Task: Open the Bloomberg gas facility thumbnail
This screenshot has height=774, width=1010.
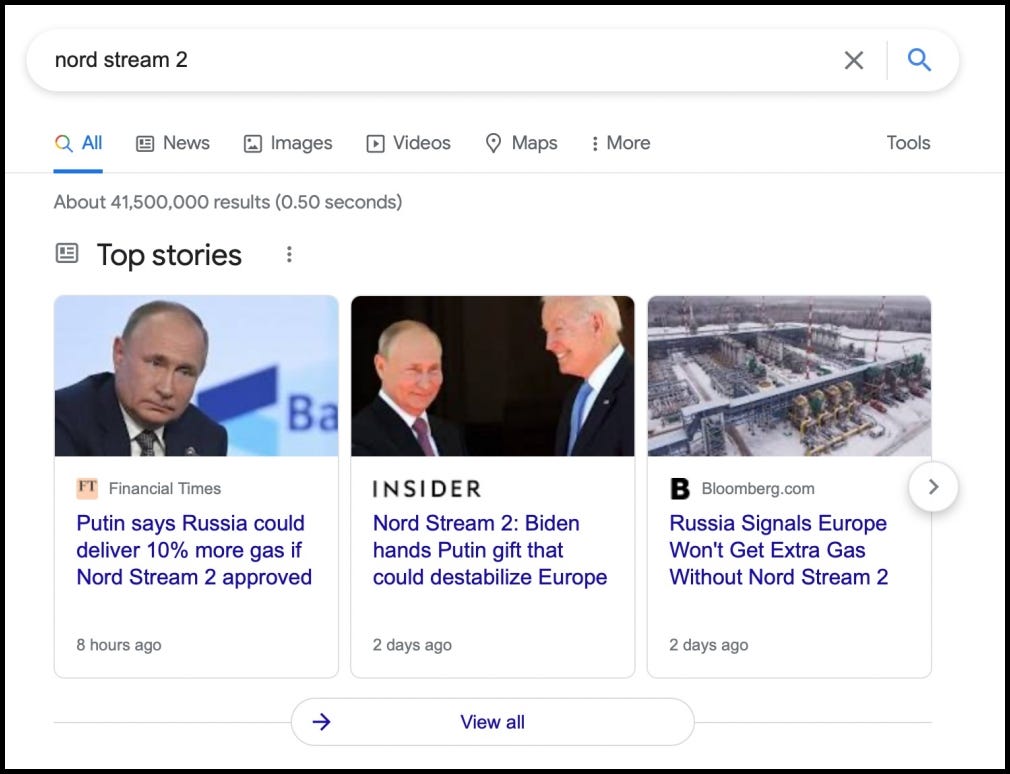Action: coord(789,376)
